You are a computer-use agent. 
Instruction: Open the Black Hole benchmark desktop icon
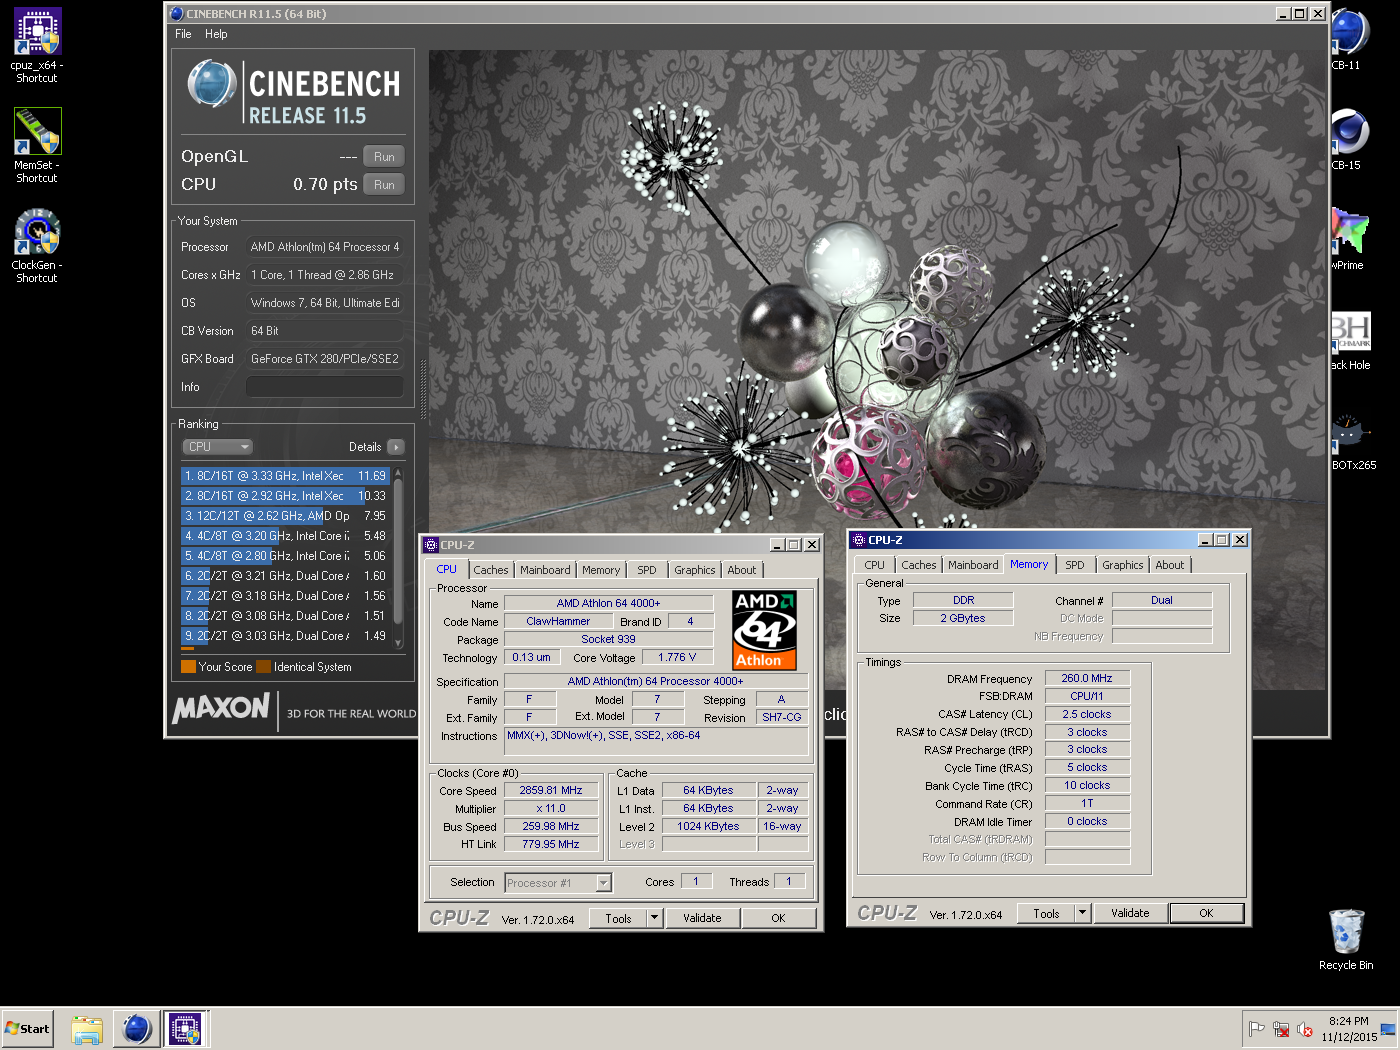[x=1350, y=340]
